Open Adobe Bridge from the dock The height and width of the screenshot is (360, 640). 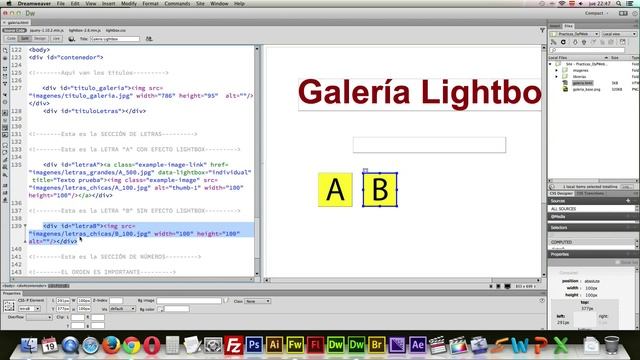[376, 345]
